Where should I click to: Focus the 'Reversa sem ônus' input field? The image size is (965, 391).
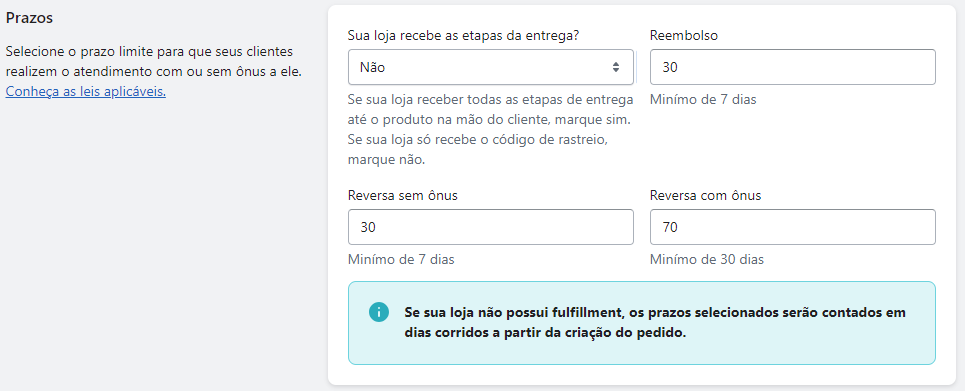[x=491, y=227]
